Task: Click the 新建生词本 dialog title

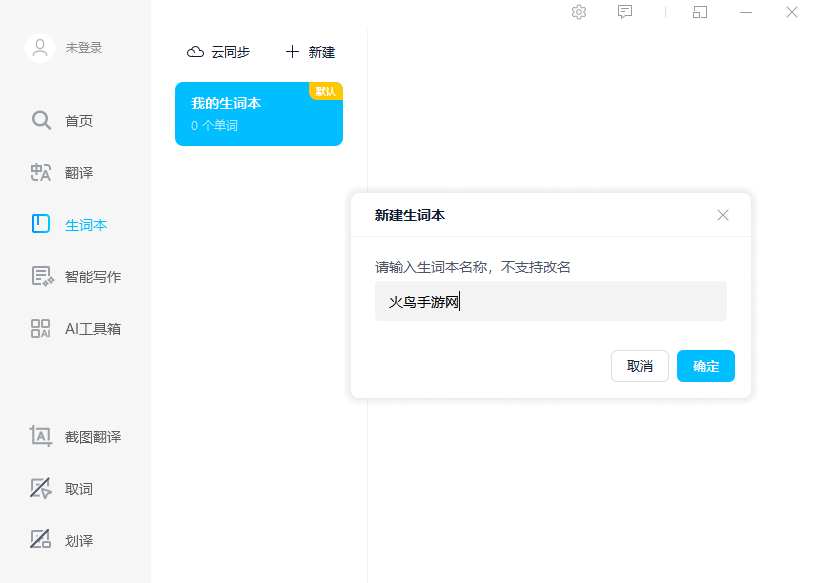Action: [x=410, y=215]
